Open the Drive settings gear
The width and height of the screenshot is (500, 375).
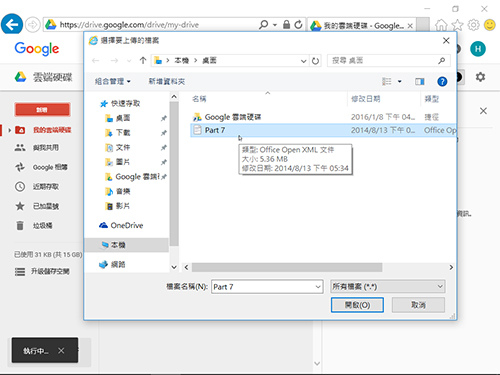[480, 77]
